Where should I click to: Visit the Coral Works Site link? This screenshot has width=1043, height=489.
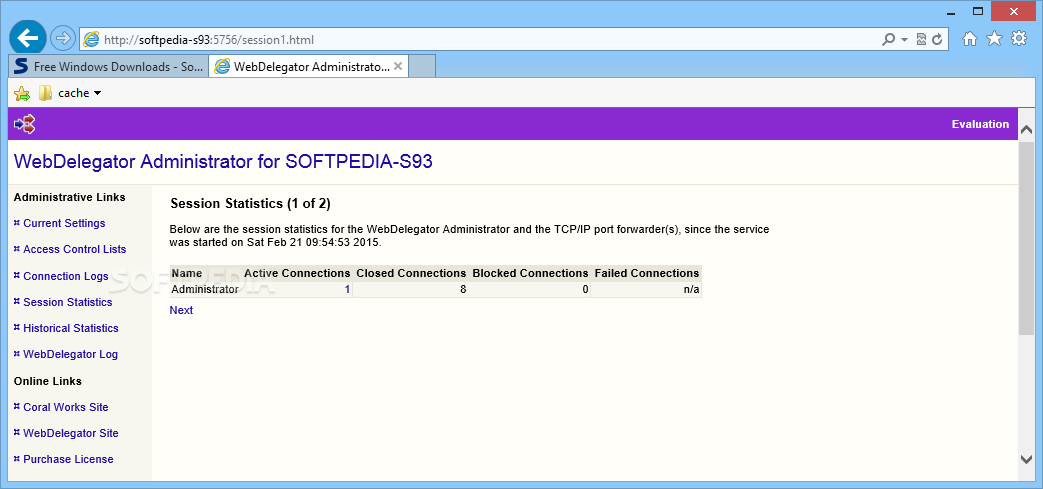pyautogui.click(x=66, y=407)
